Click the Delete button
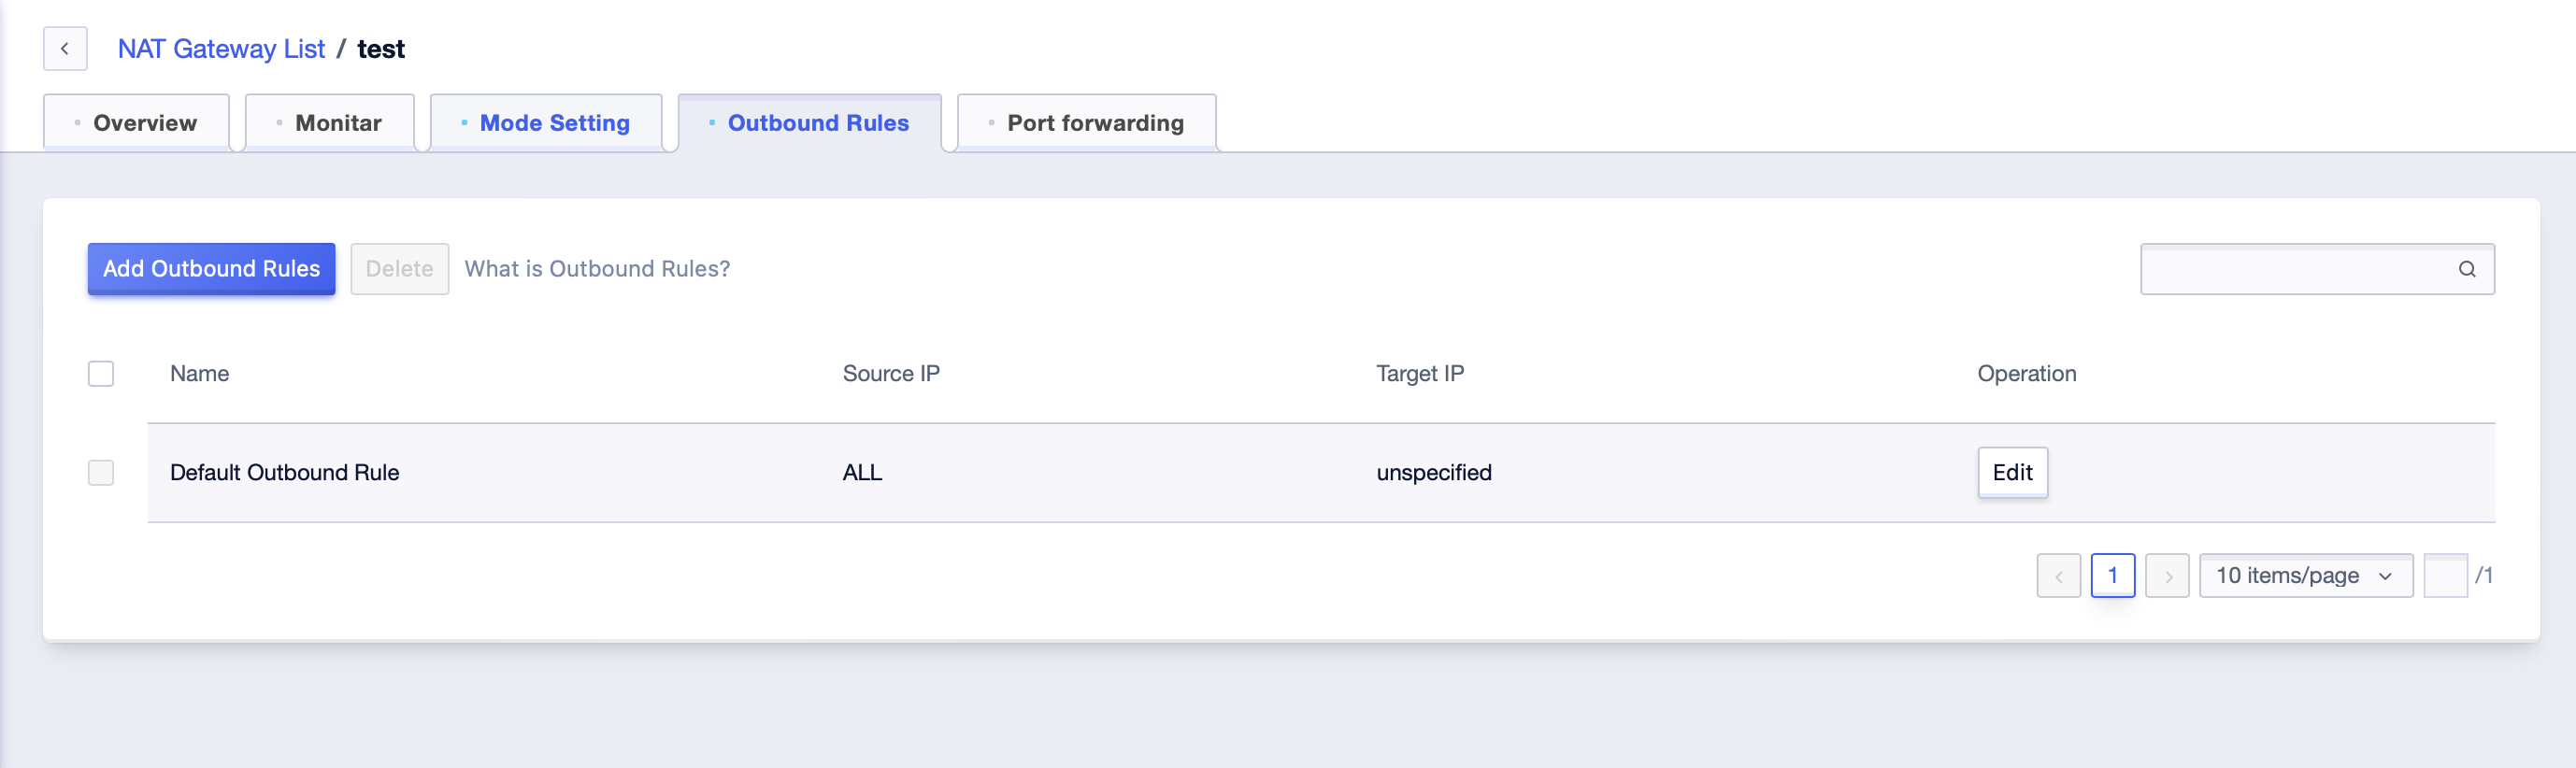 click(399, 269)
